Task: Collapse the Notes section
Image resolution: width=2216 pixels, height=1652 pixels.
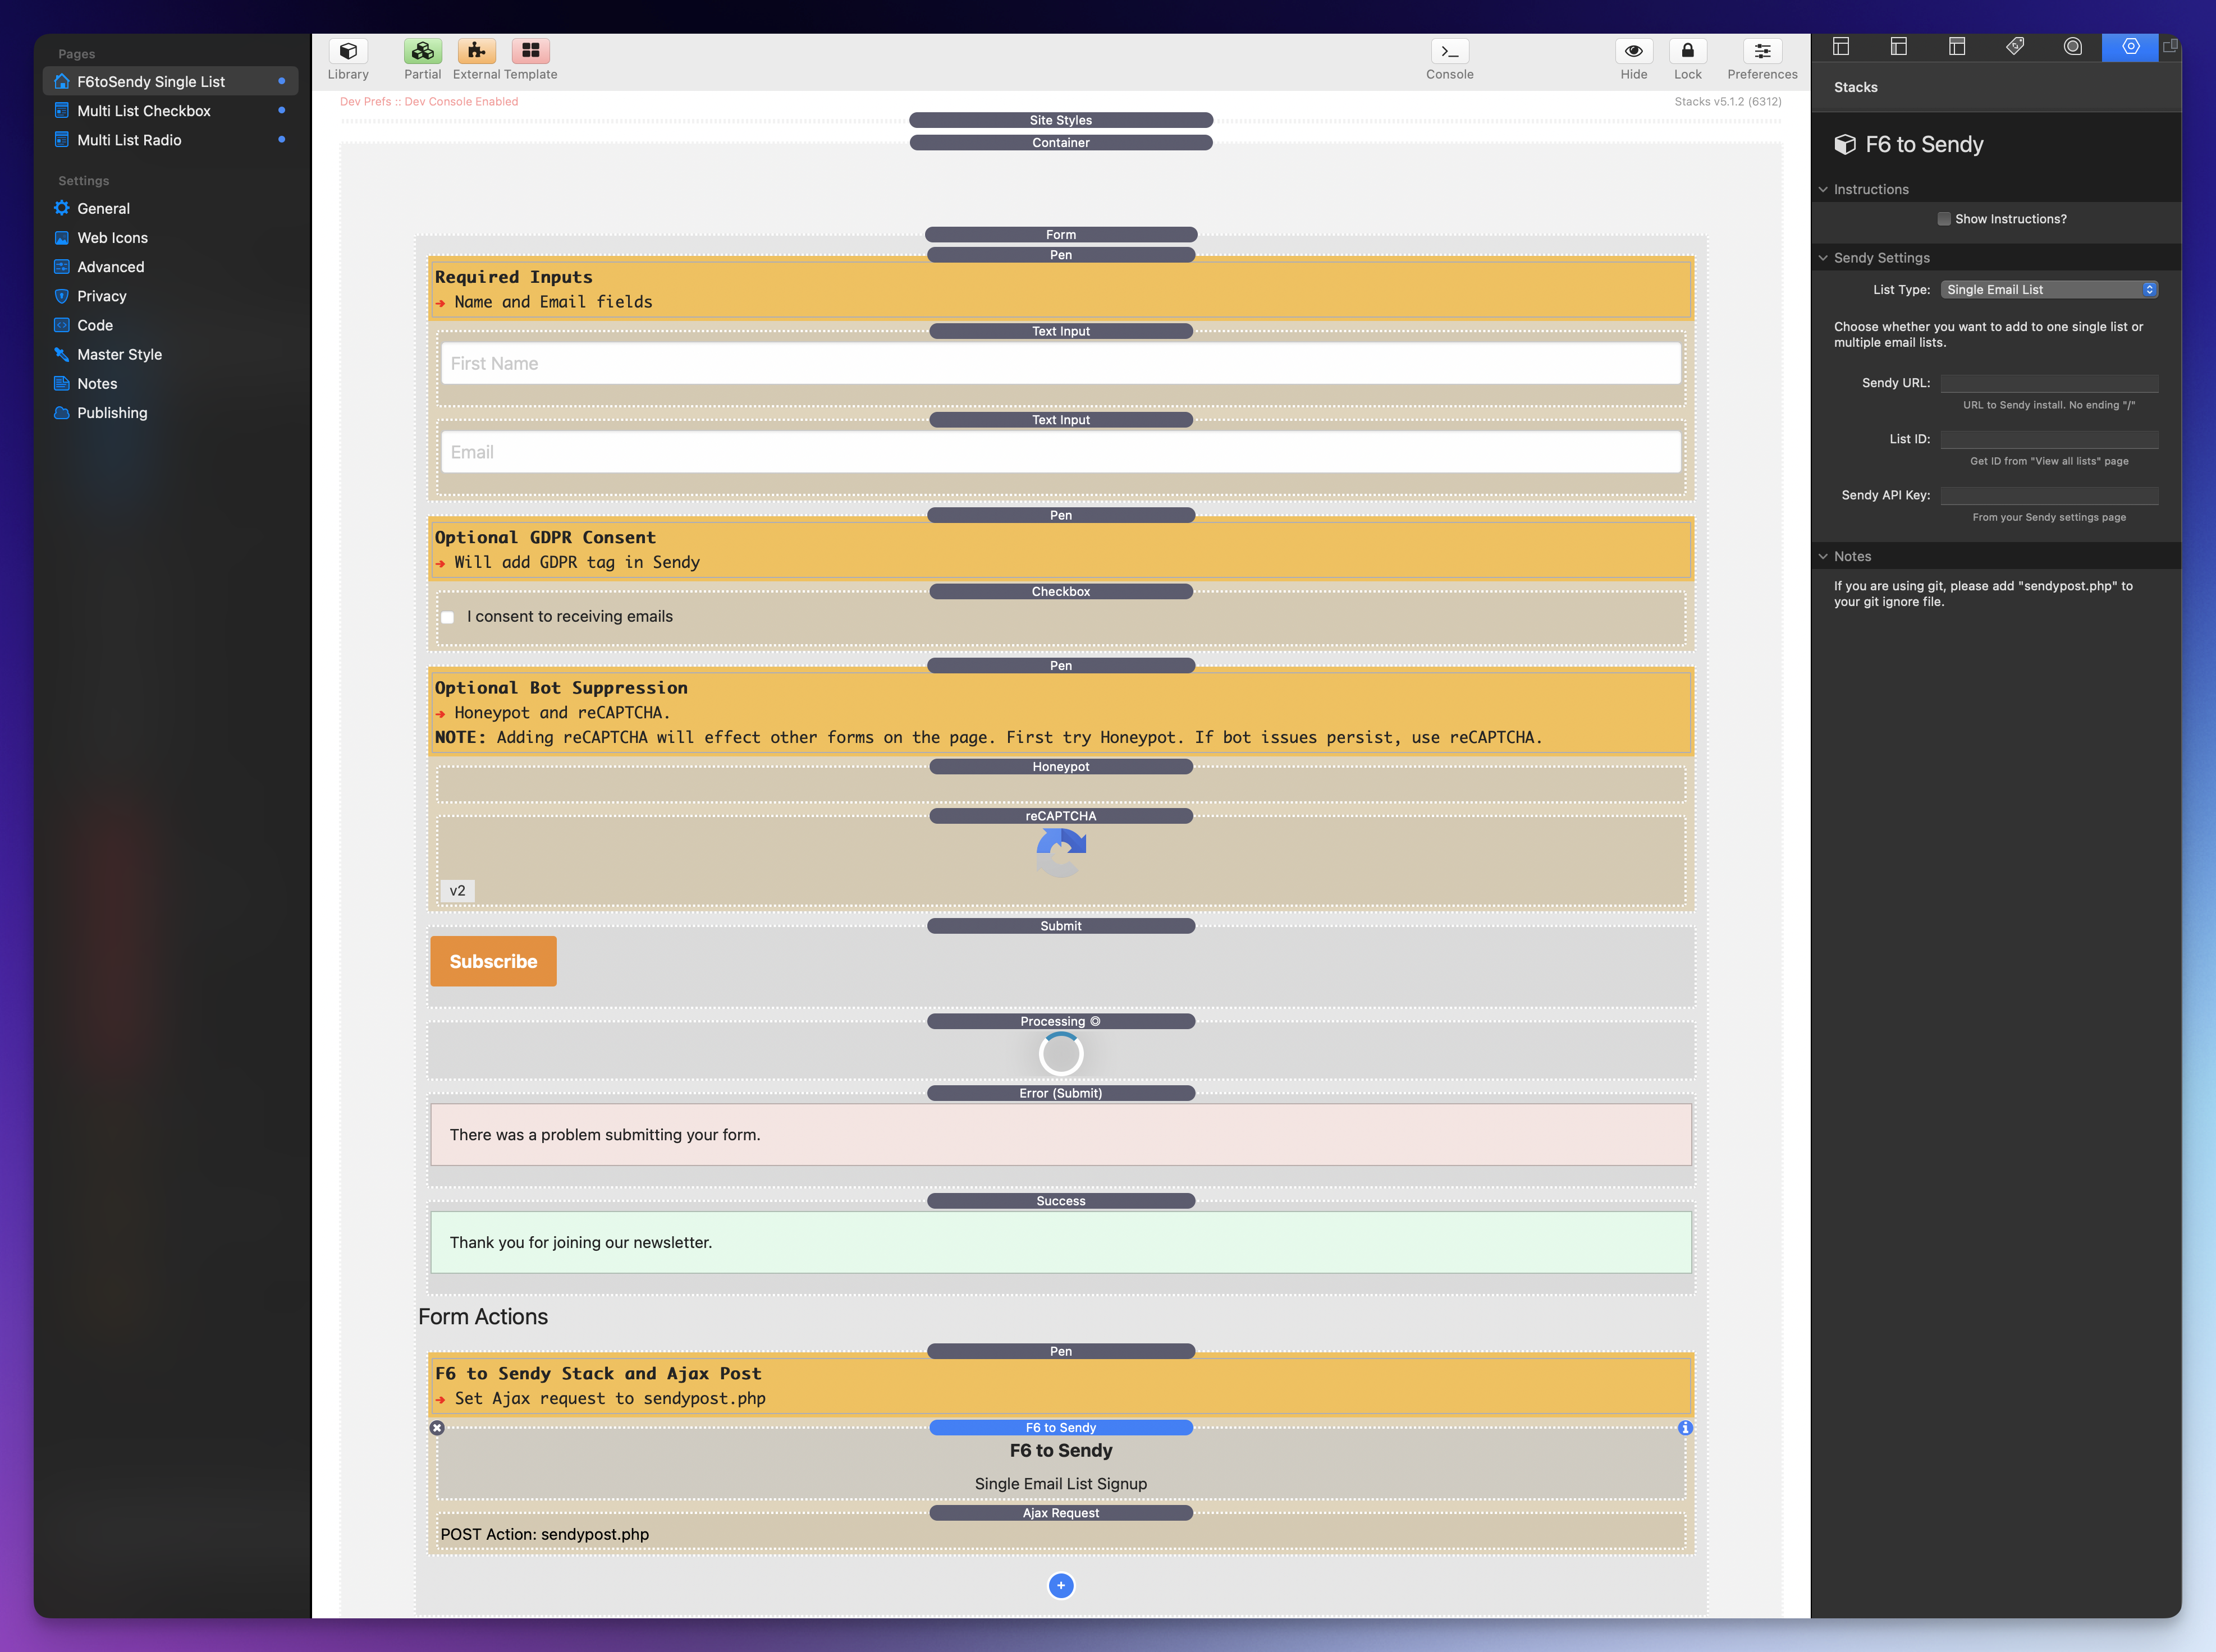Action: (x=1823, y=556)
